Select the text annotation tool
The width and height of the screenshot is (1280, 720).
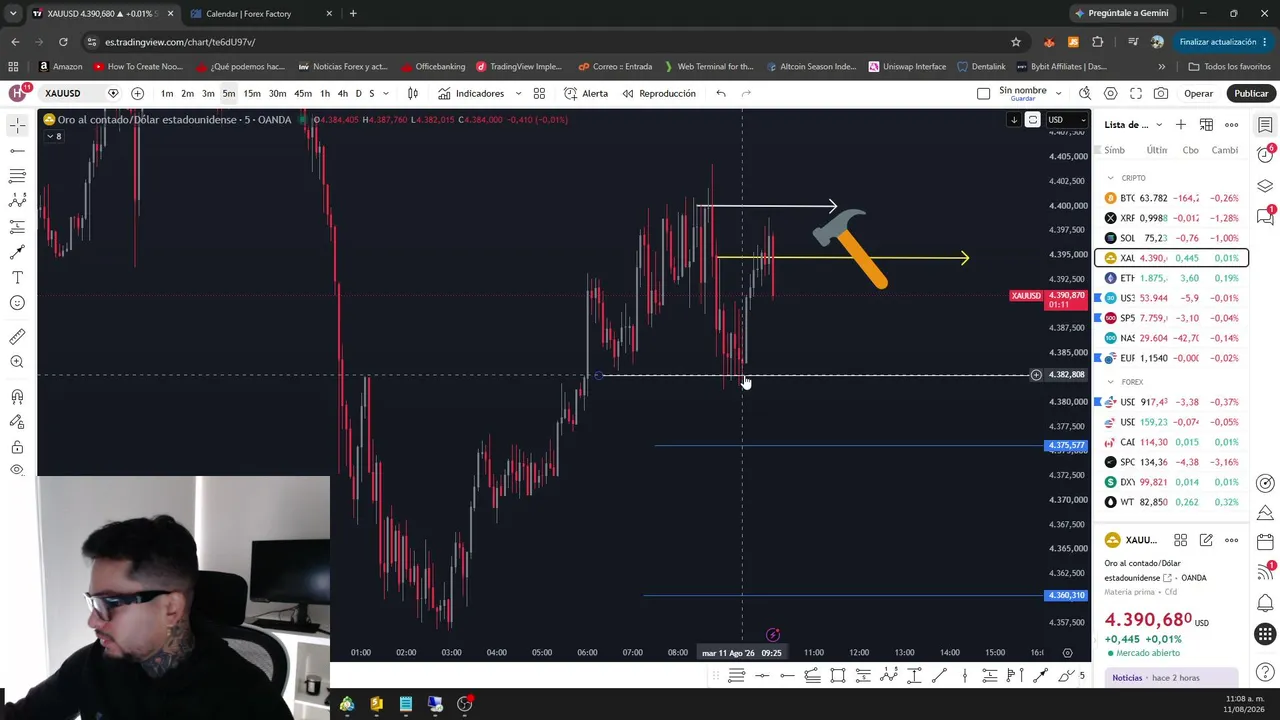pyautogui.click(x=17, y=277)
